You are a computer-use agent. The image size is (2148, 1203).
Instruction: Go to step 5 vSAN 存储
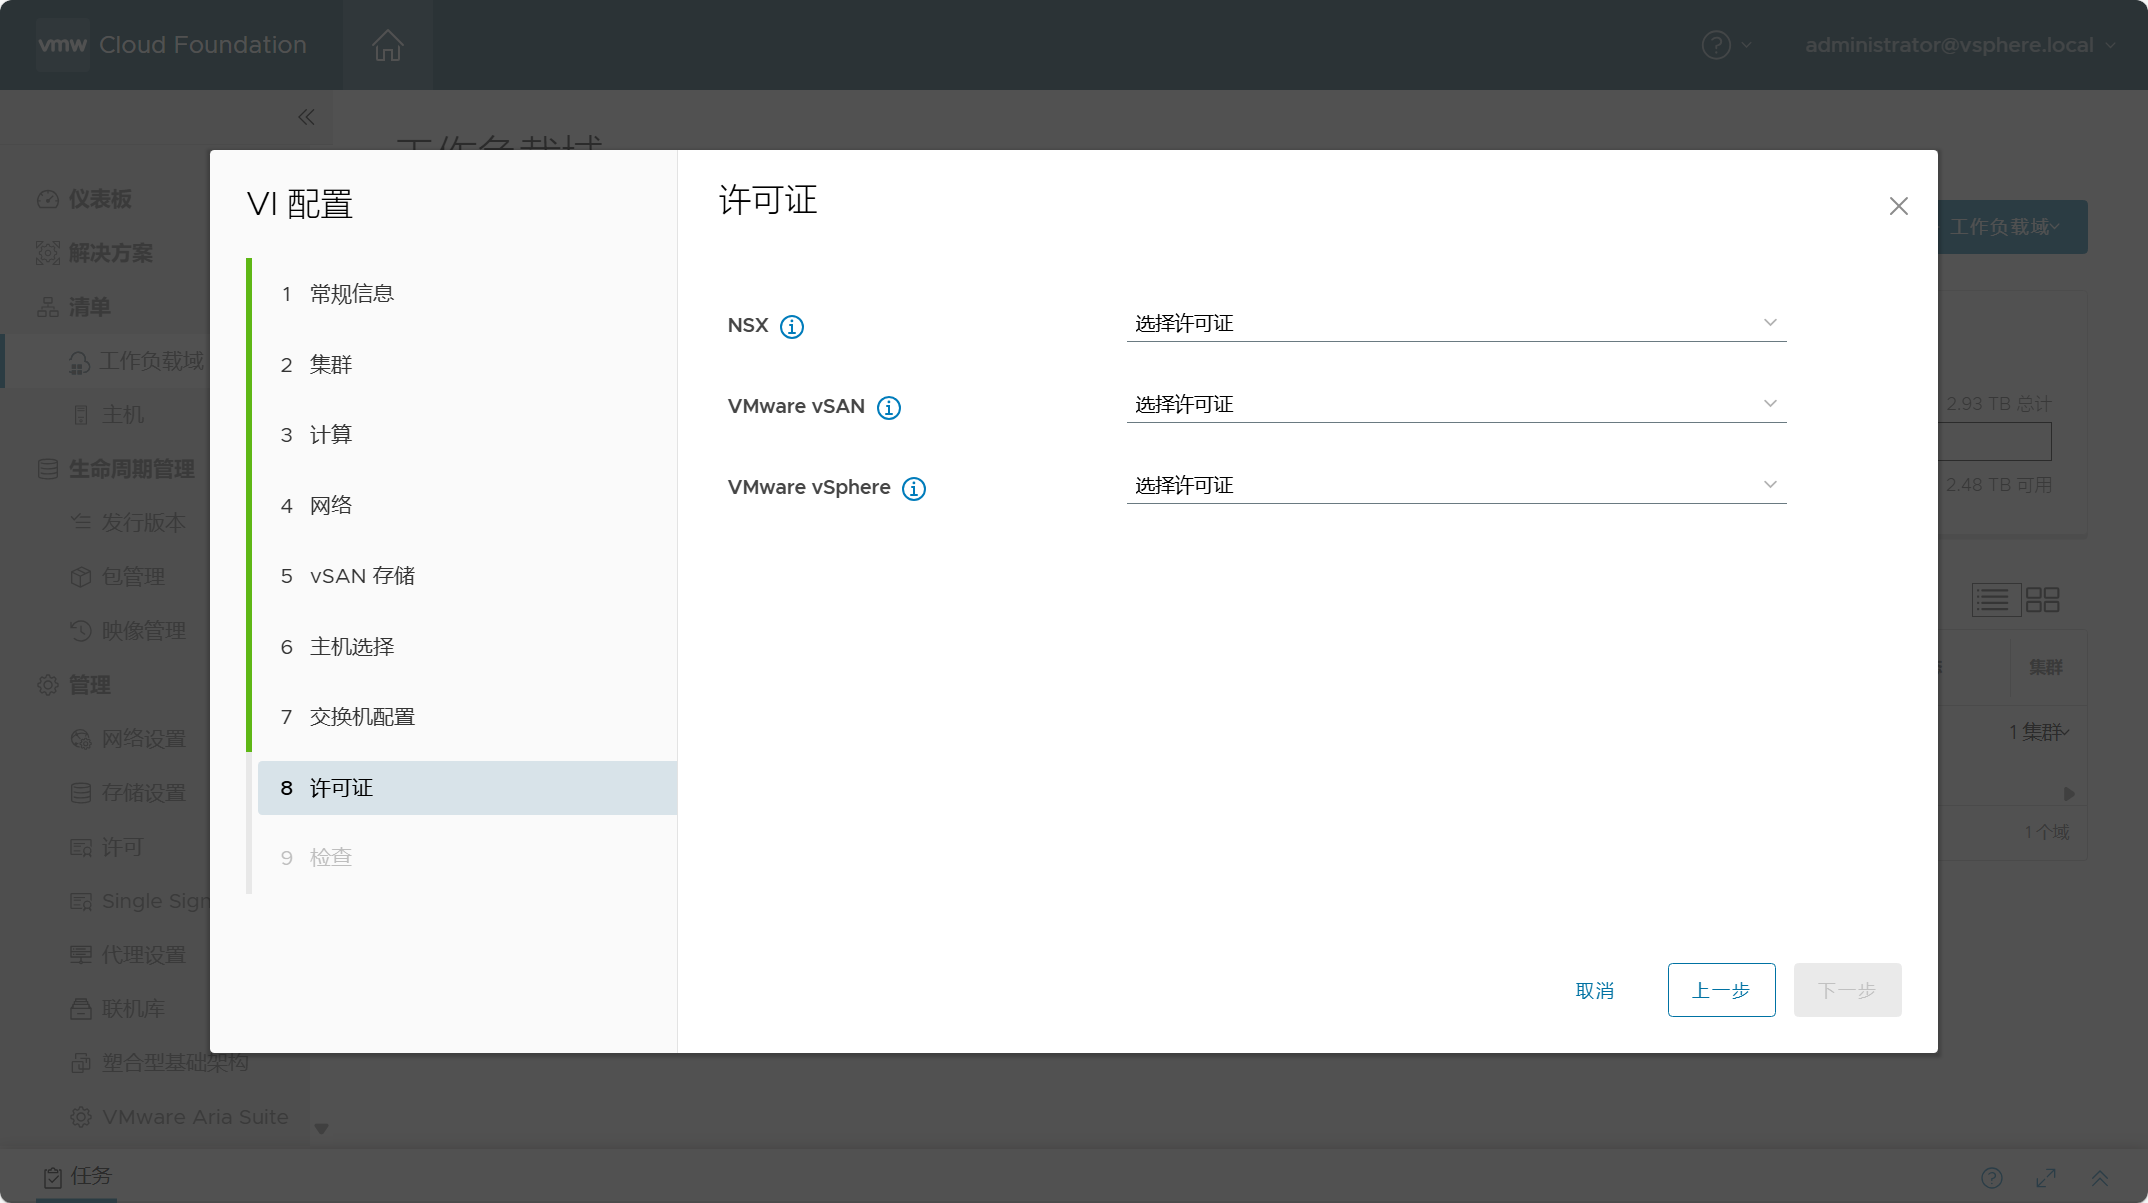467,576
